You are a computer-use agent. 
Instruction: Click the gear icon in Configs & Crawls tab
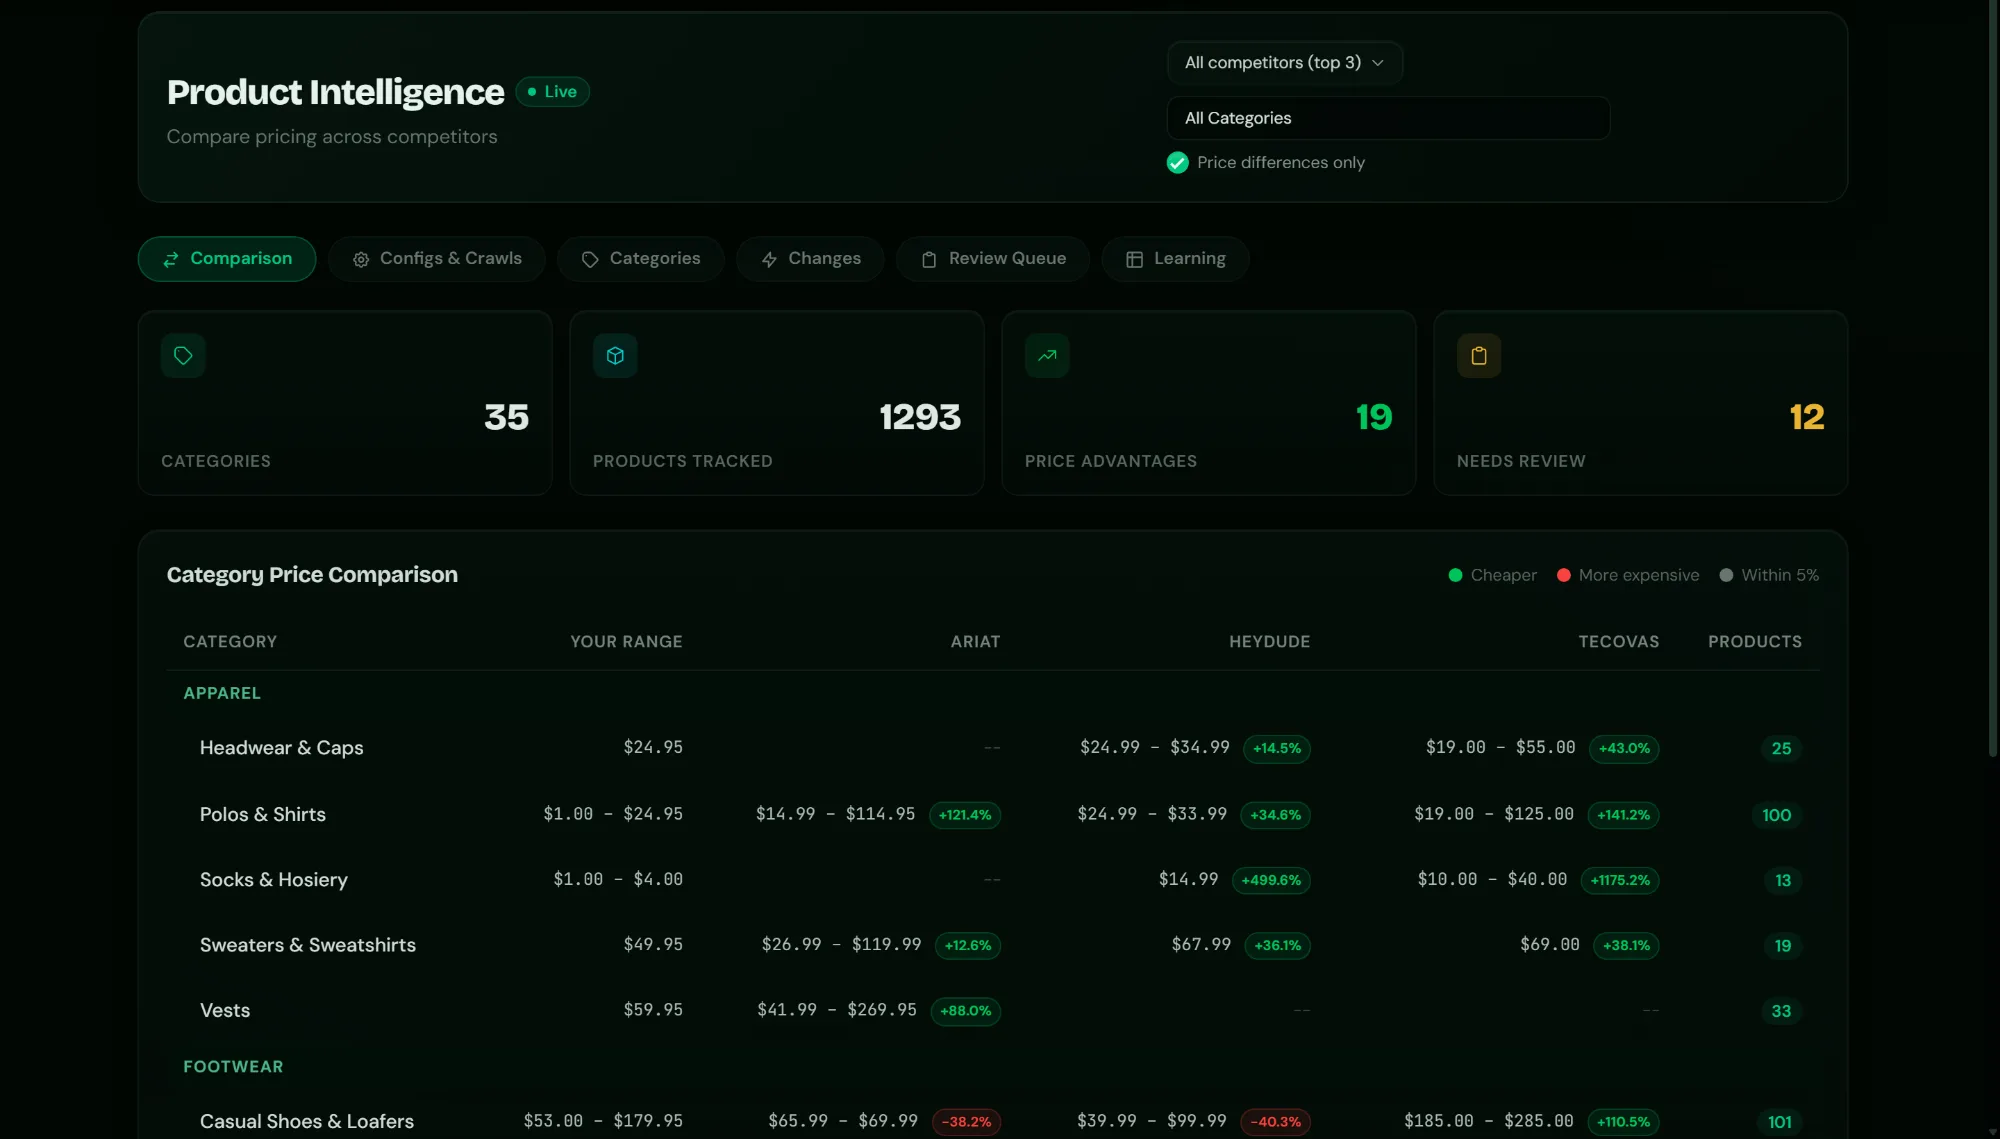click(361, 259)
